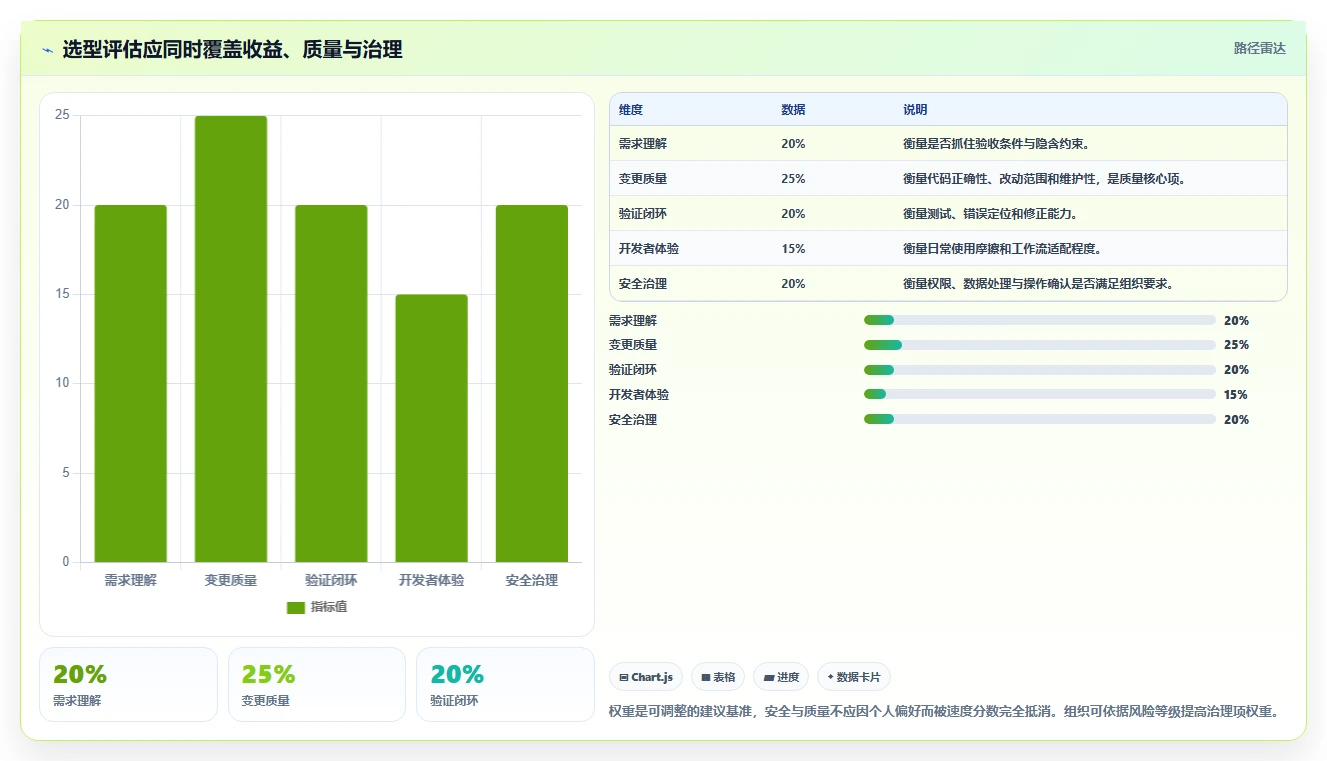The height and width of the screenshot is (761, 1327).
Task: Click the 数据卡片 chip
Action: pyautogui.click(x=853, y=677)
